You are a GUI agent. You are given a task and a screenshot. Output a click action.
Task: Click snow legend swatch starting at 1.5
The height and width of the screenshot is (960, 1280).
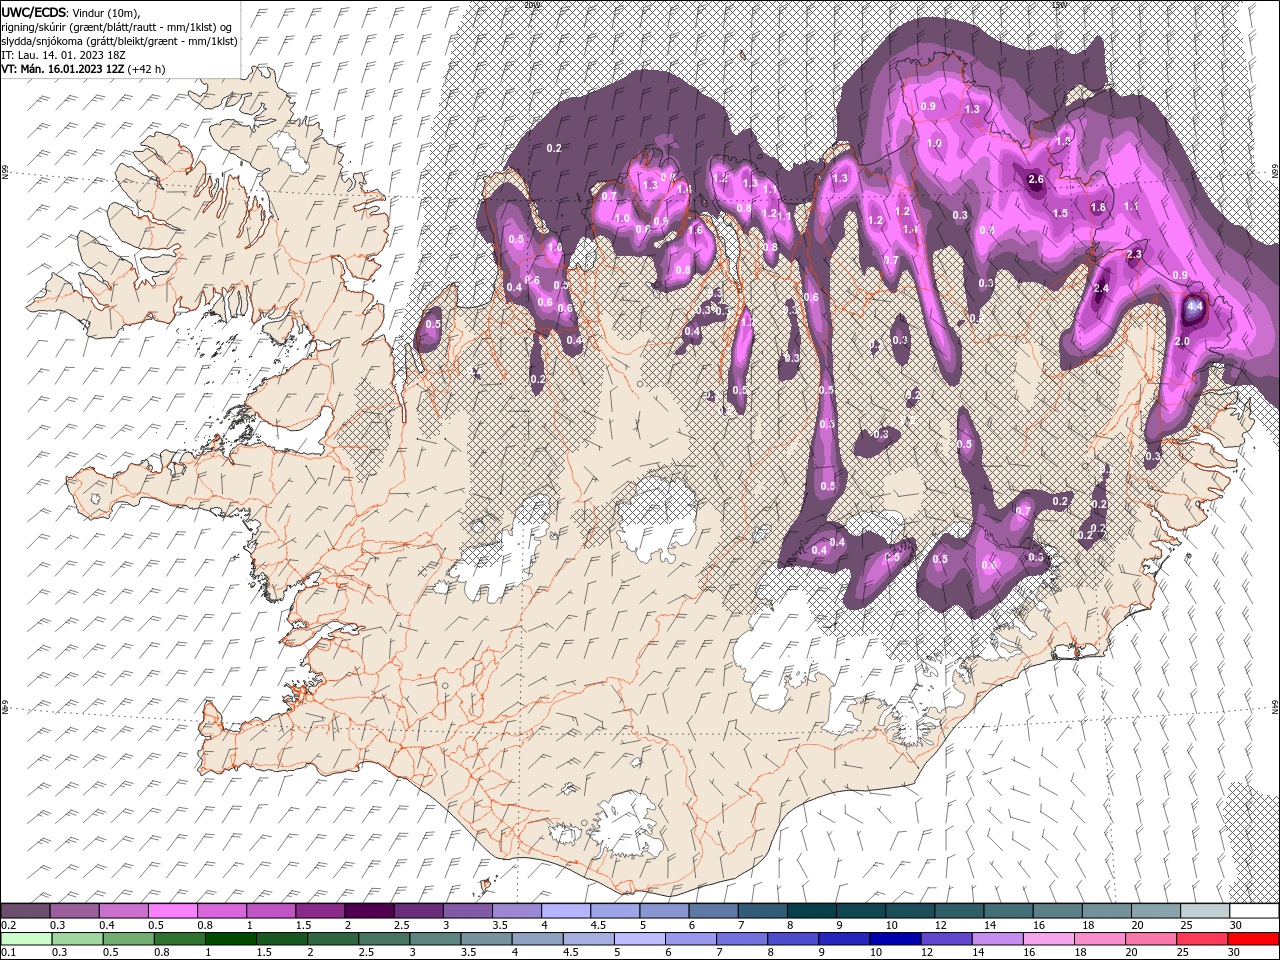(320, 911)
